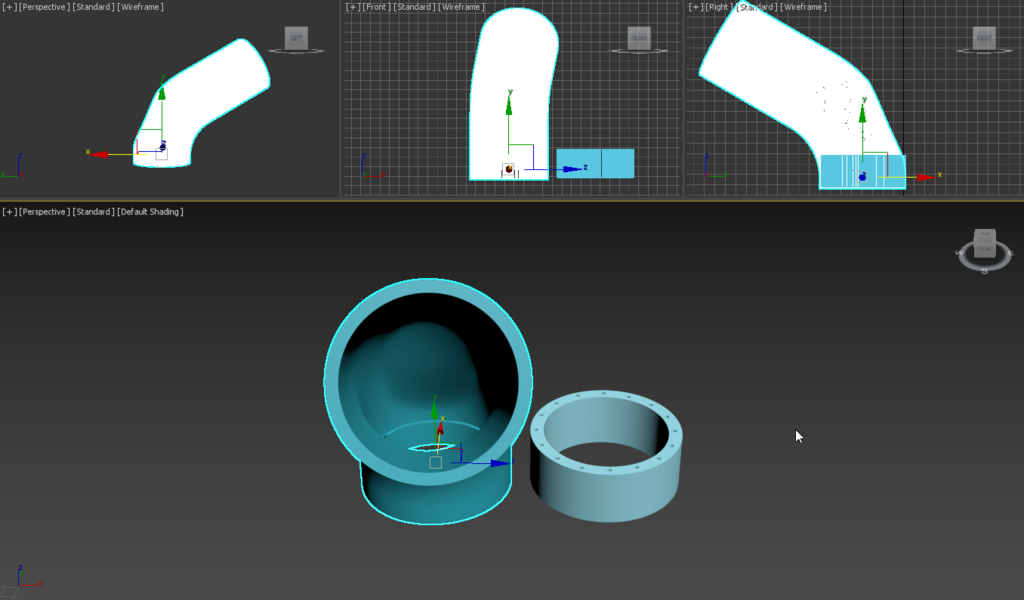Open the [Front] point-of-view label menu
This screenshot has height=600, width=1024.
tap(376, 7)
